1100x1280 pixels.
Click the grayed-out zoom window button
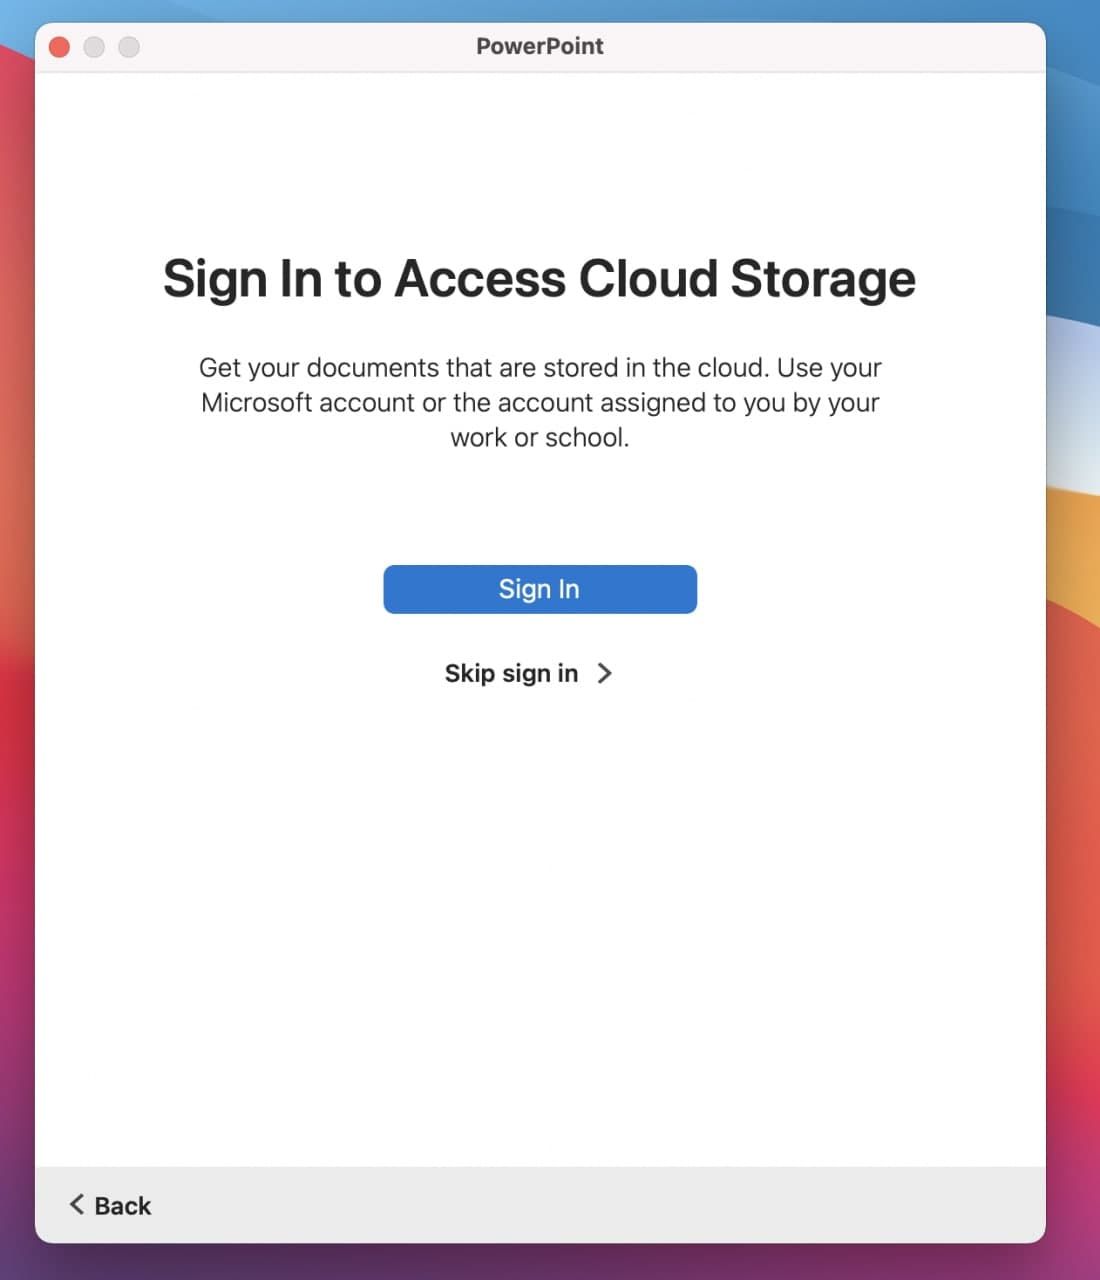(x=129, y=47)
